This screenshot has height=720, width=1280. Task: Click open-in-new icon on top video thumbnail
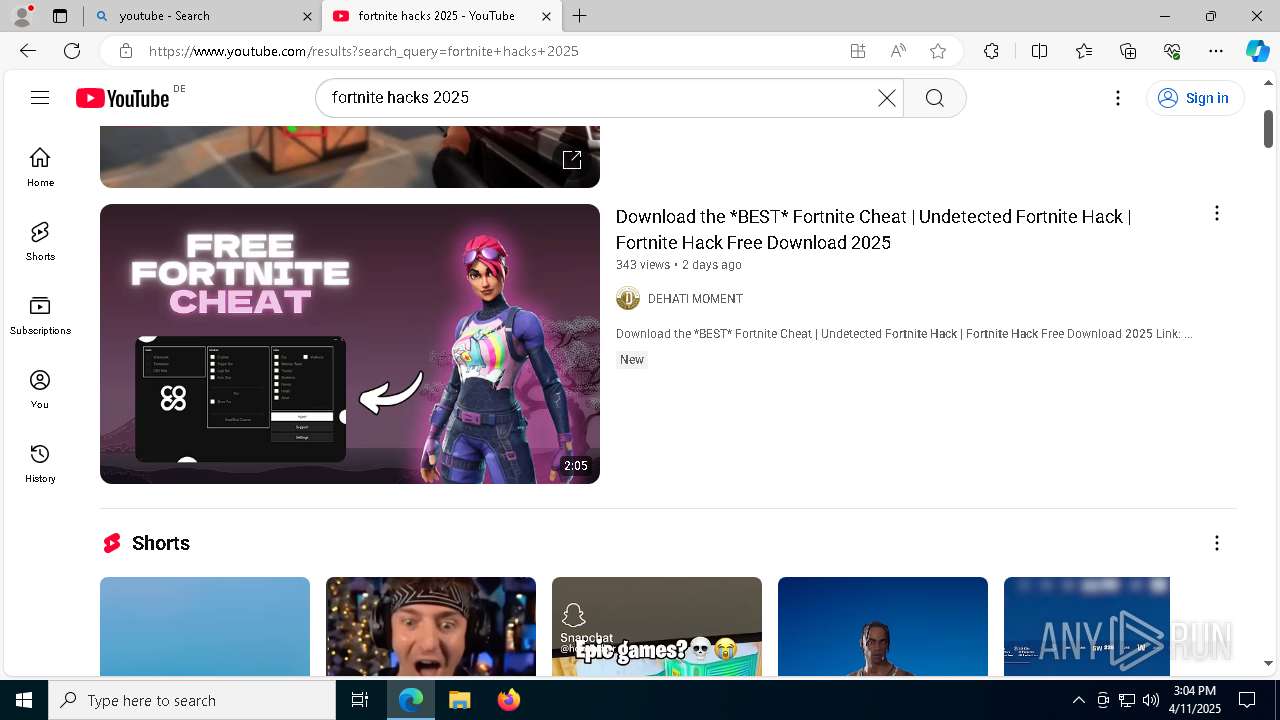[572, 160]
